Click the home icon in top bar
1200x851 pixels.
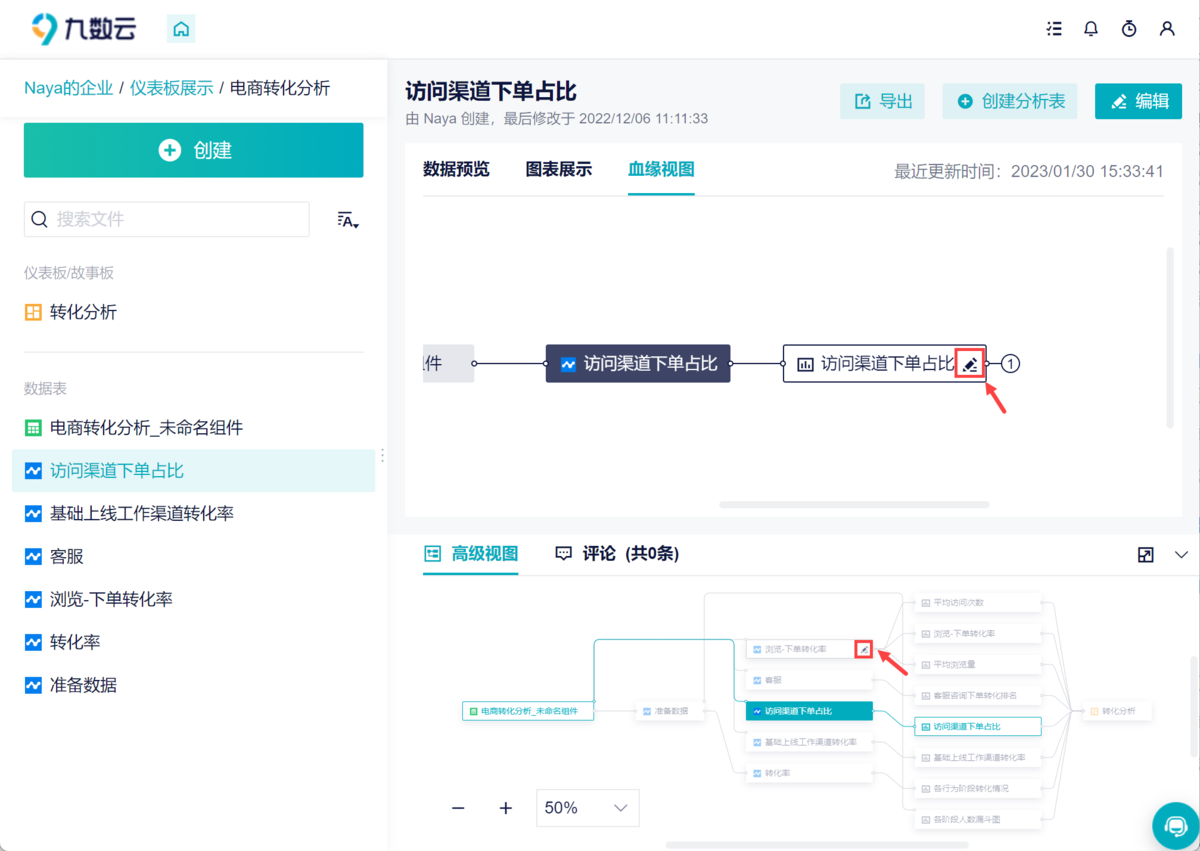(x=181, y=29)
